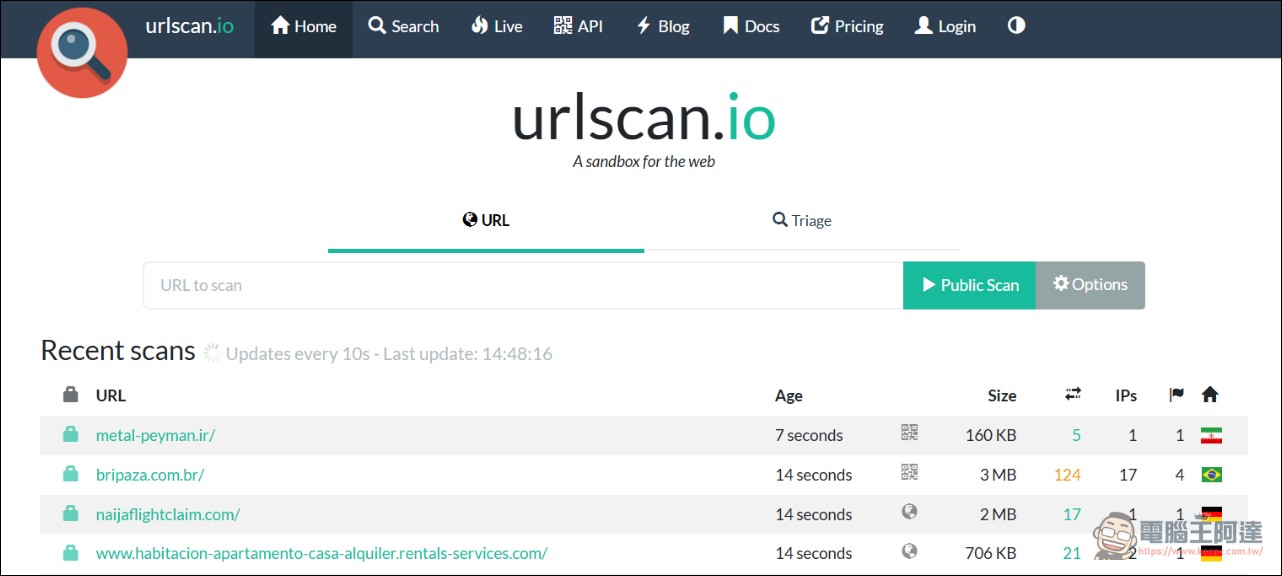Click 3 MB size value
Image resolution: width=1282 pixels, height=576 pixels.
tap(998, 475)
